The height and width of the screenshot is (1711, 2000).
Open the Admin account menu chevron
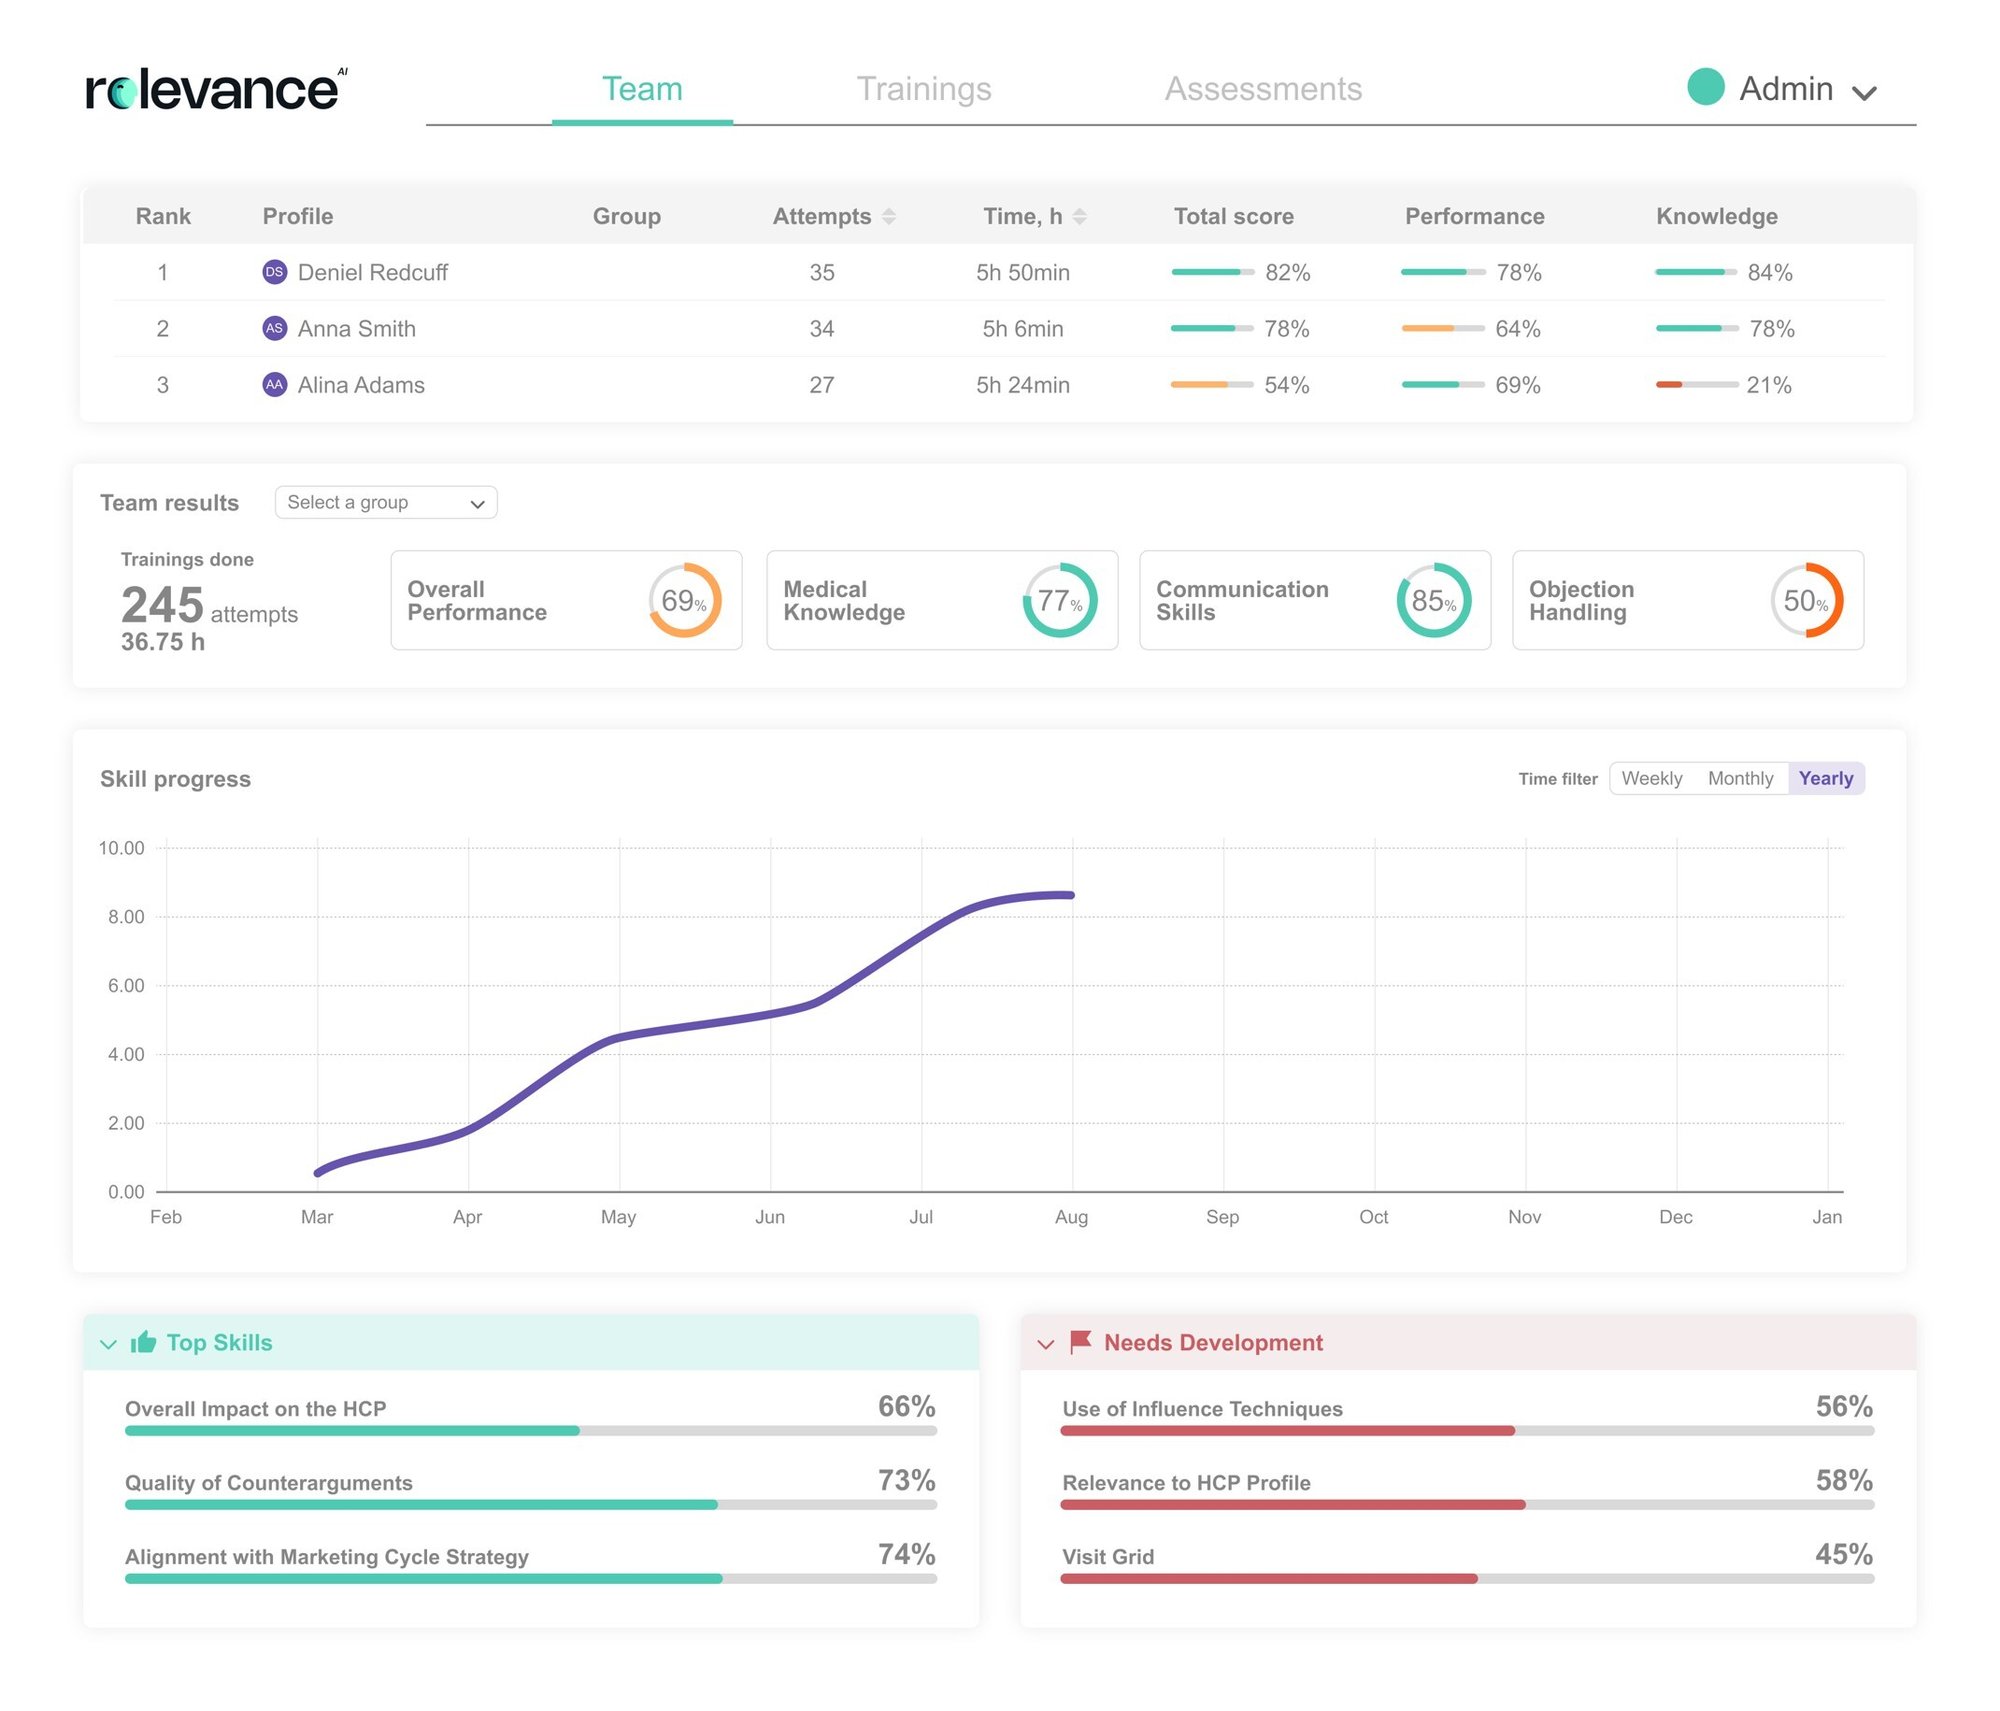tap(1864, 93)
